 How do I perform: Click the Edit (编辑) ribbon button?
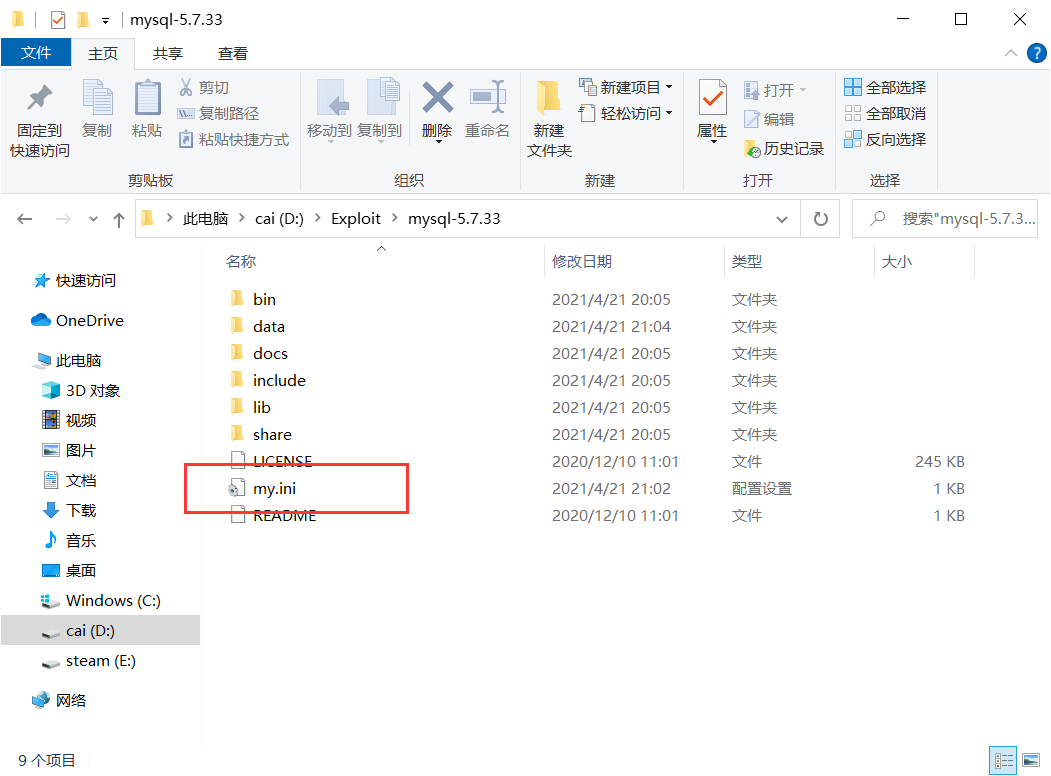[x=769, y=119]
